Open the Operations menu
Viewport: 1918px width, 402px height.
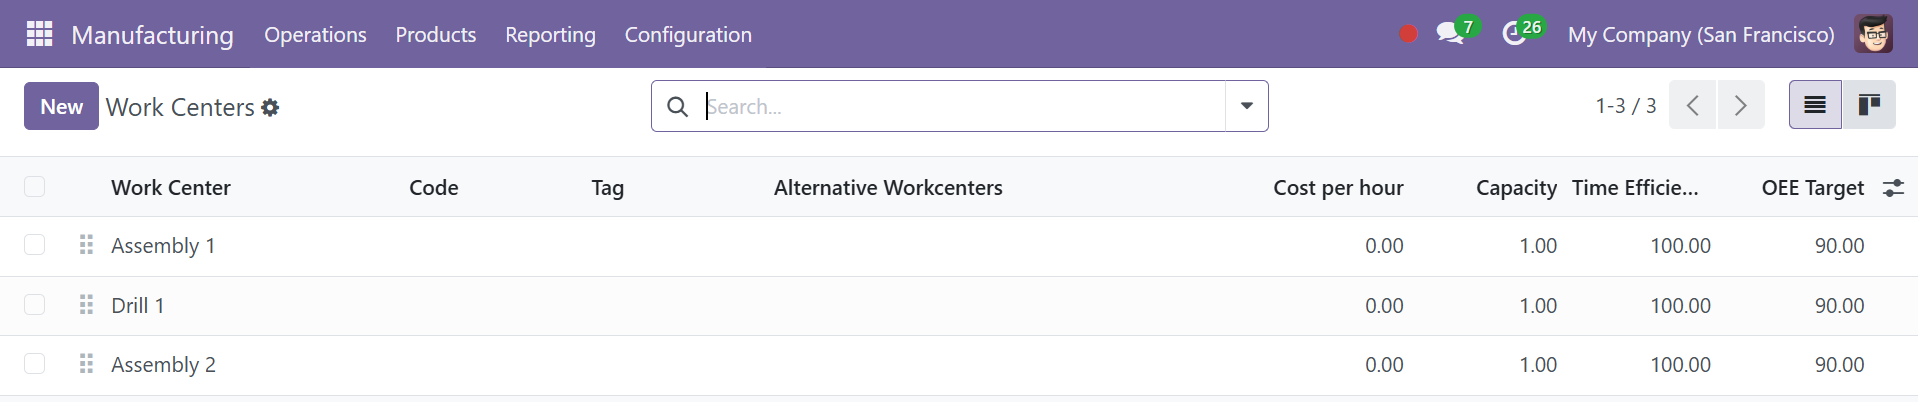tap(315, 34)
